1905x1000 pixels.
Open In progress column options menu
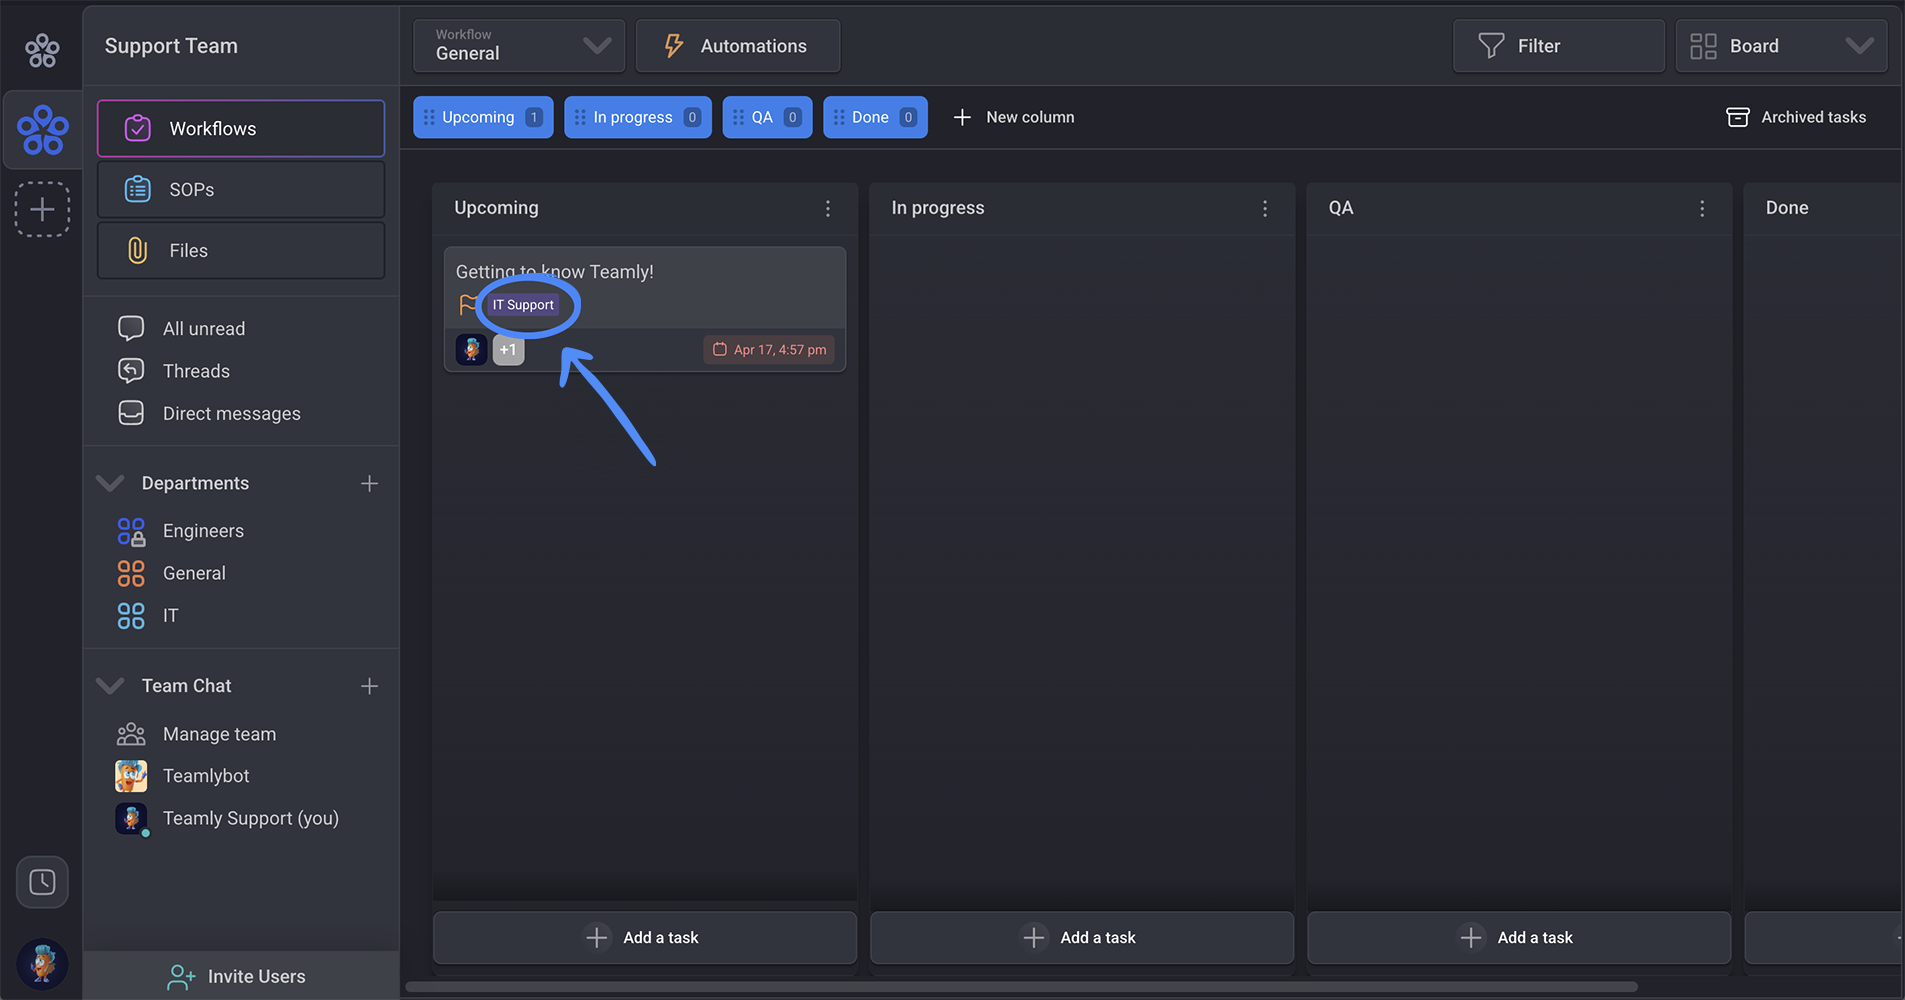[x=1265, y=208]
